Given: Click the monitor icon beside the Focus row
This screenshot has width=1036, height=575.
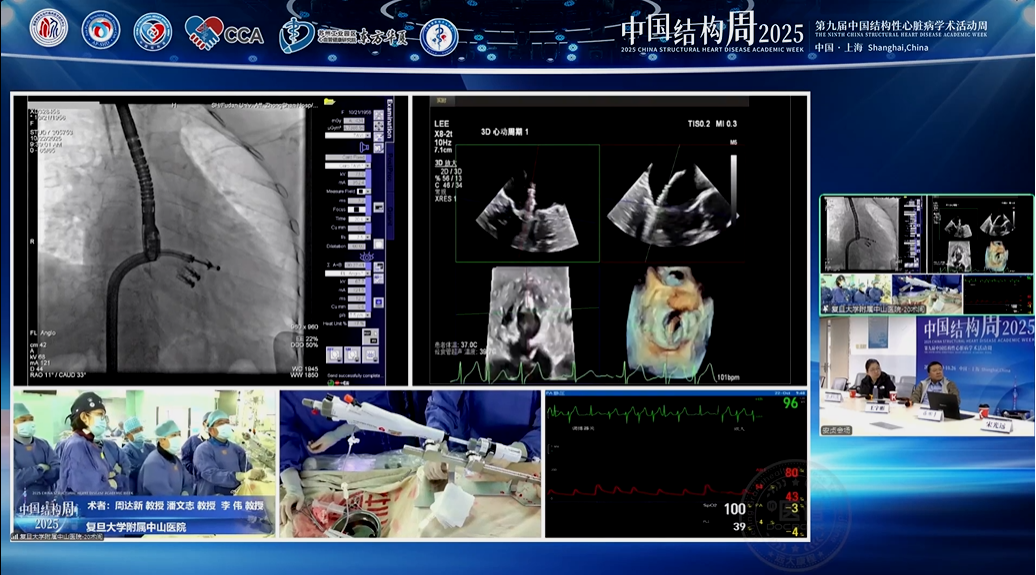Looking at the screenshot, I should [378, 208].
